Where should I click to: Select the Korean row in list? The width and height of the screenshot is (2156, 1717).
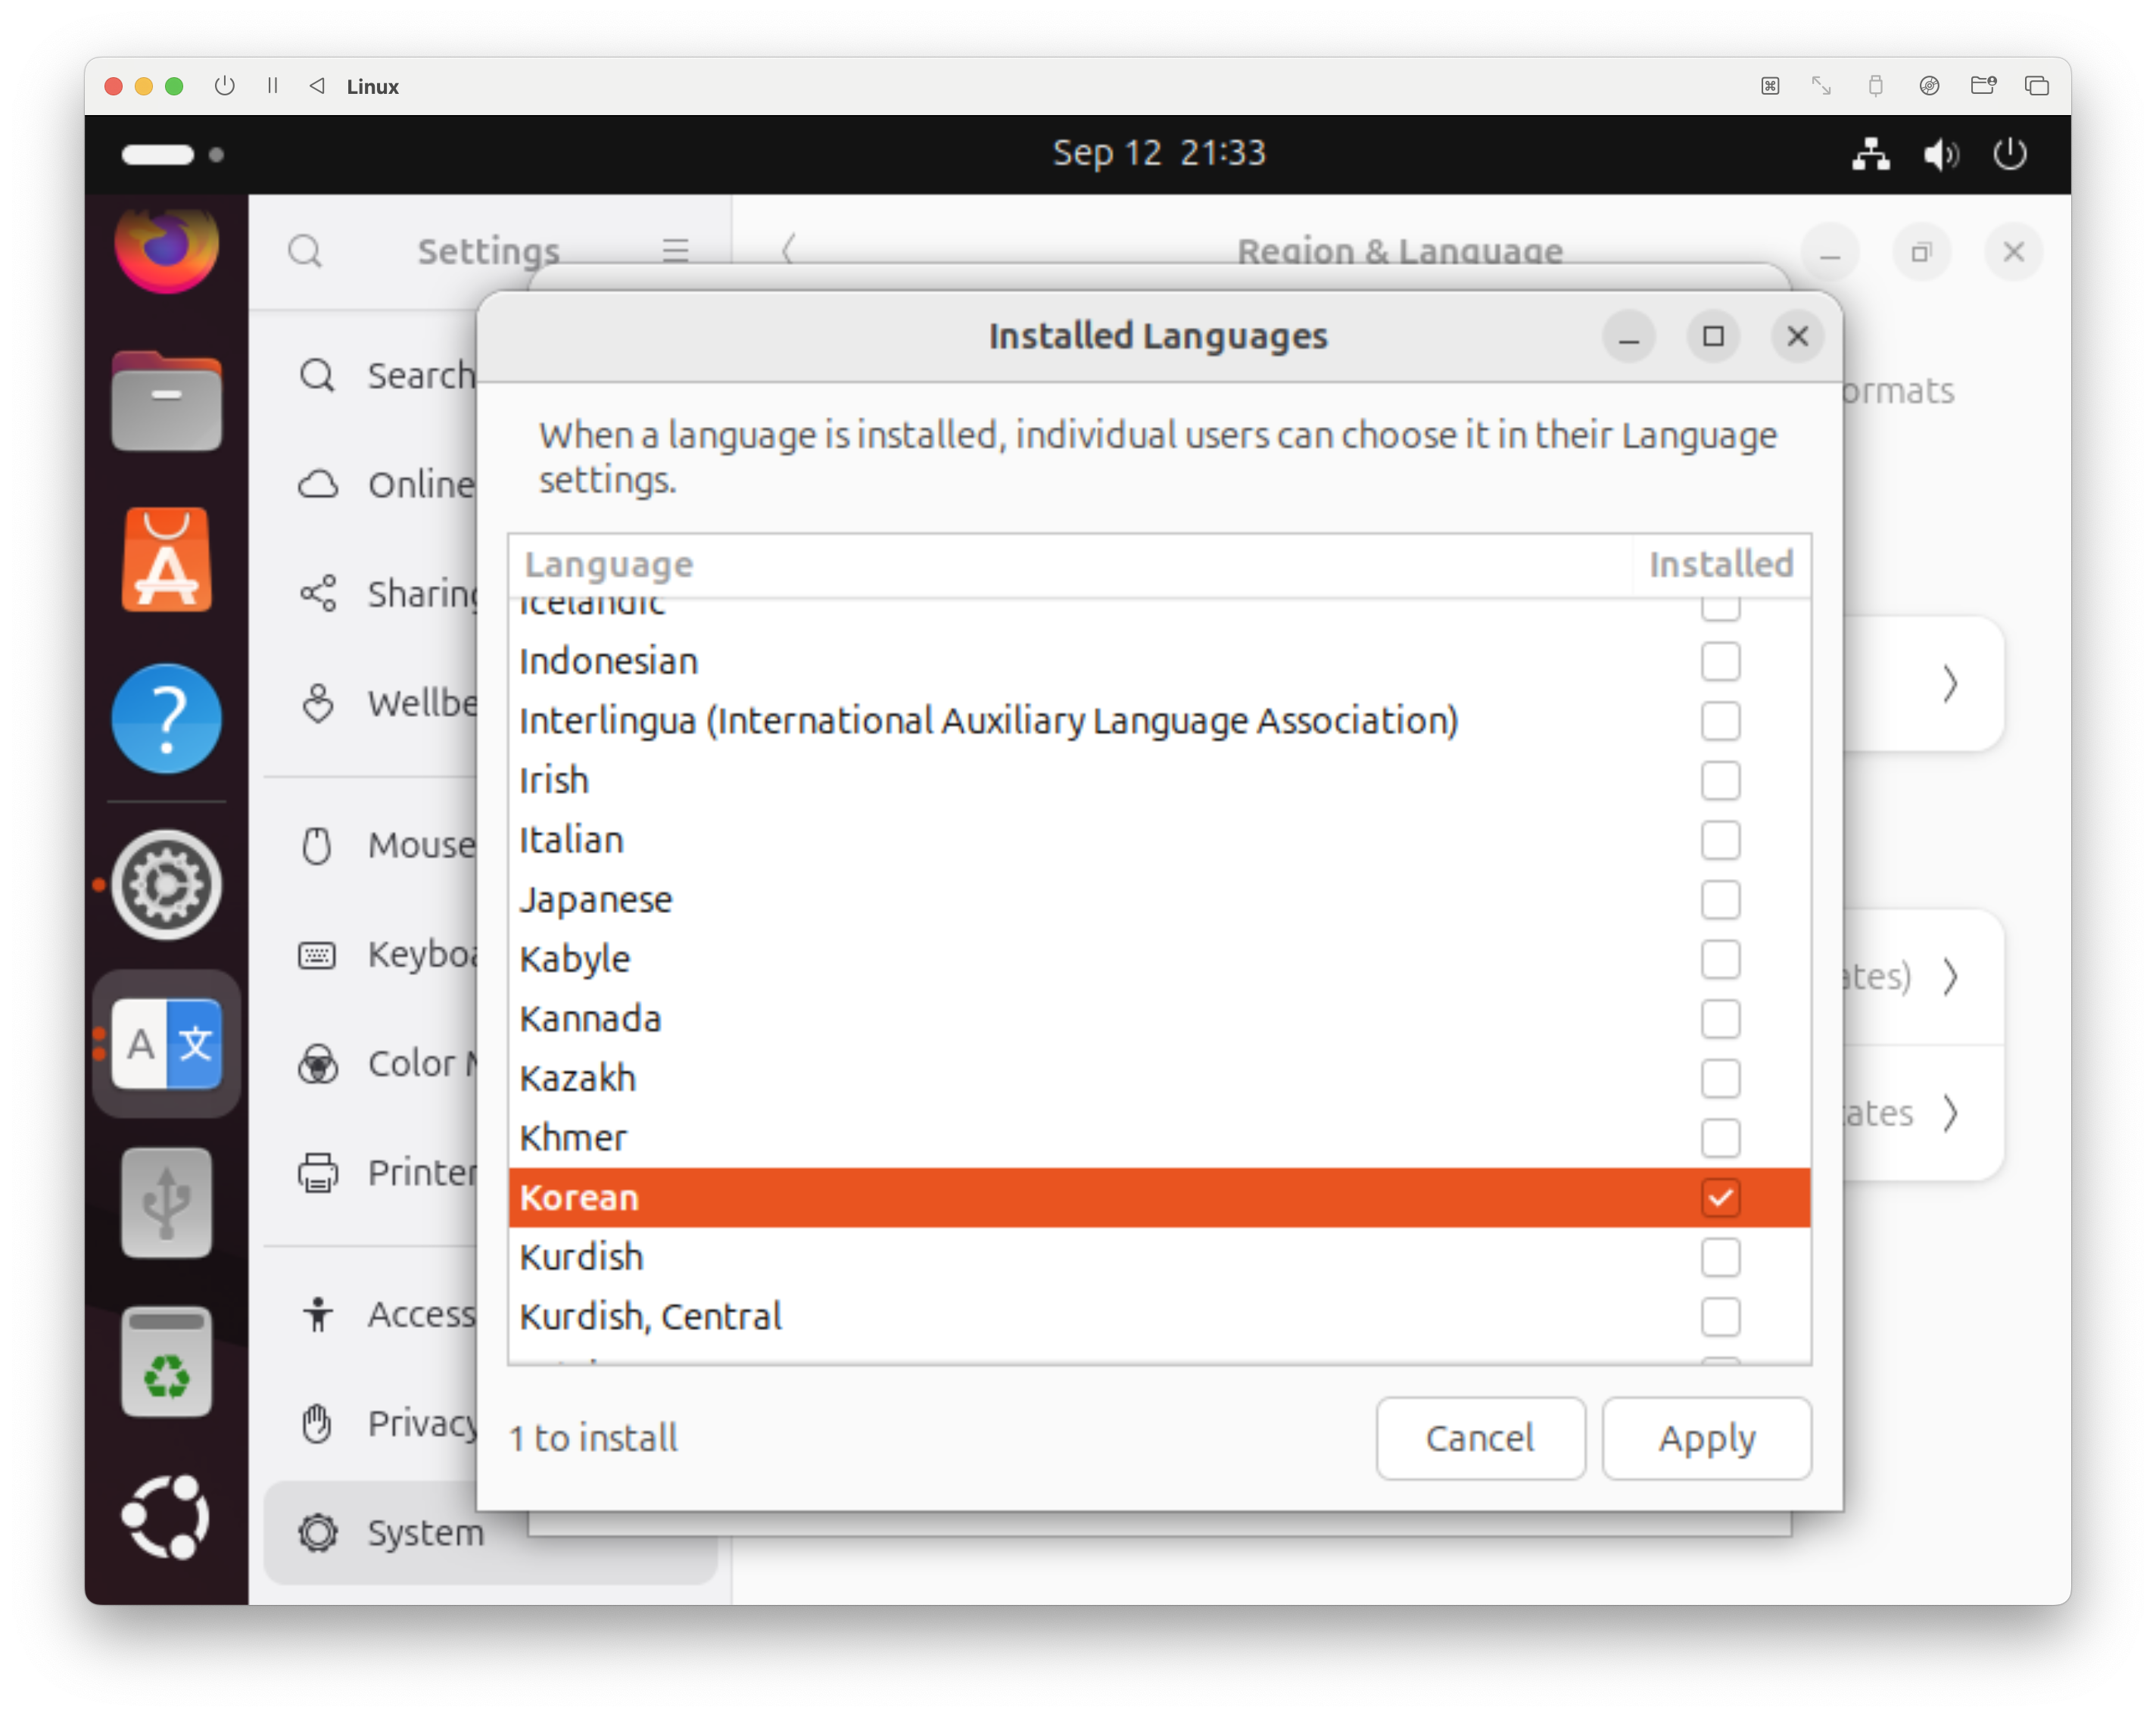(x=1159, y=1197)
